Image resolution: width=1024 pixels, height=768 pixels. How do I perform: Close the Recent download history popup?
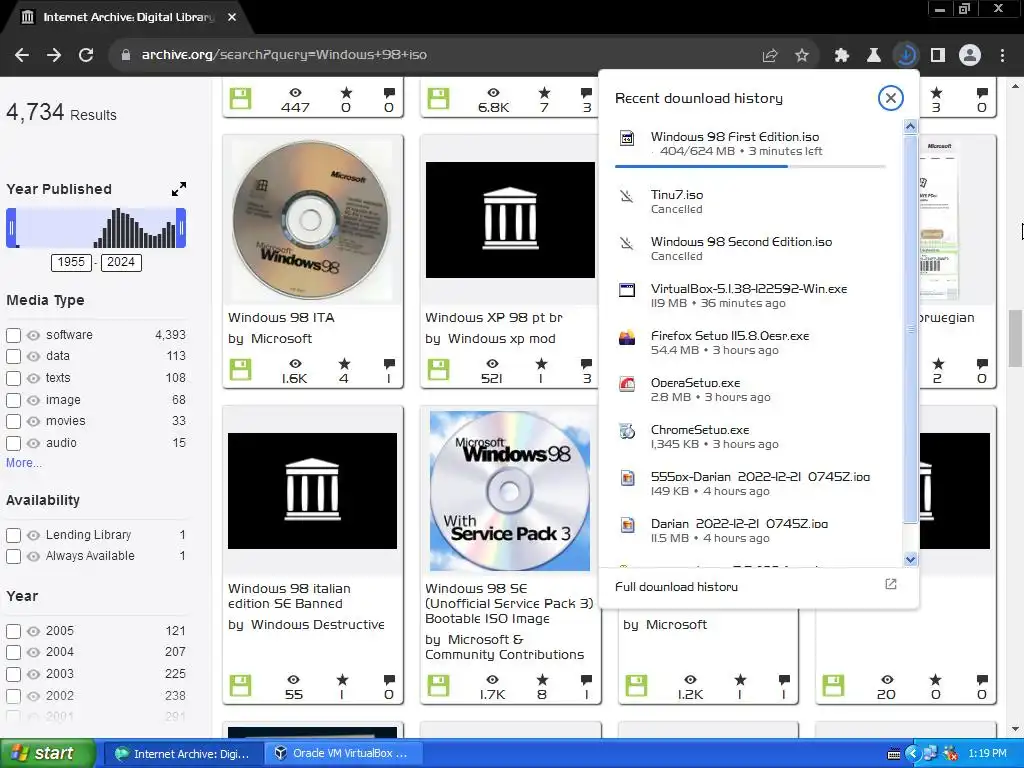(x=890, y=98)
